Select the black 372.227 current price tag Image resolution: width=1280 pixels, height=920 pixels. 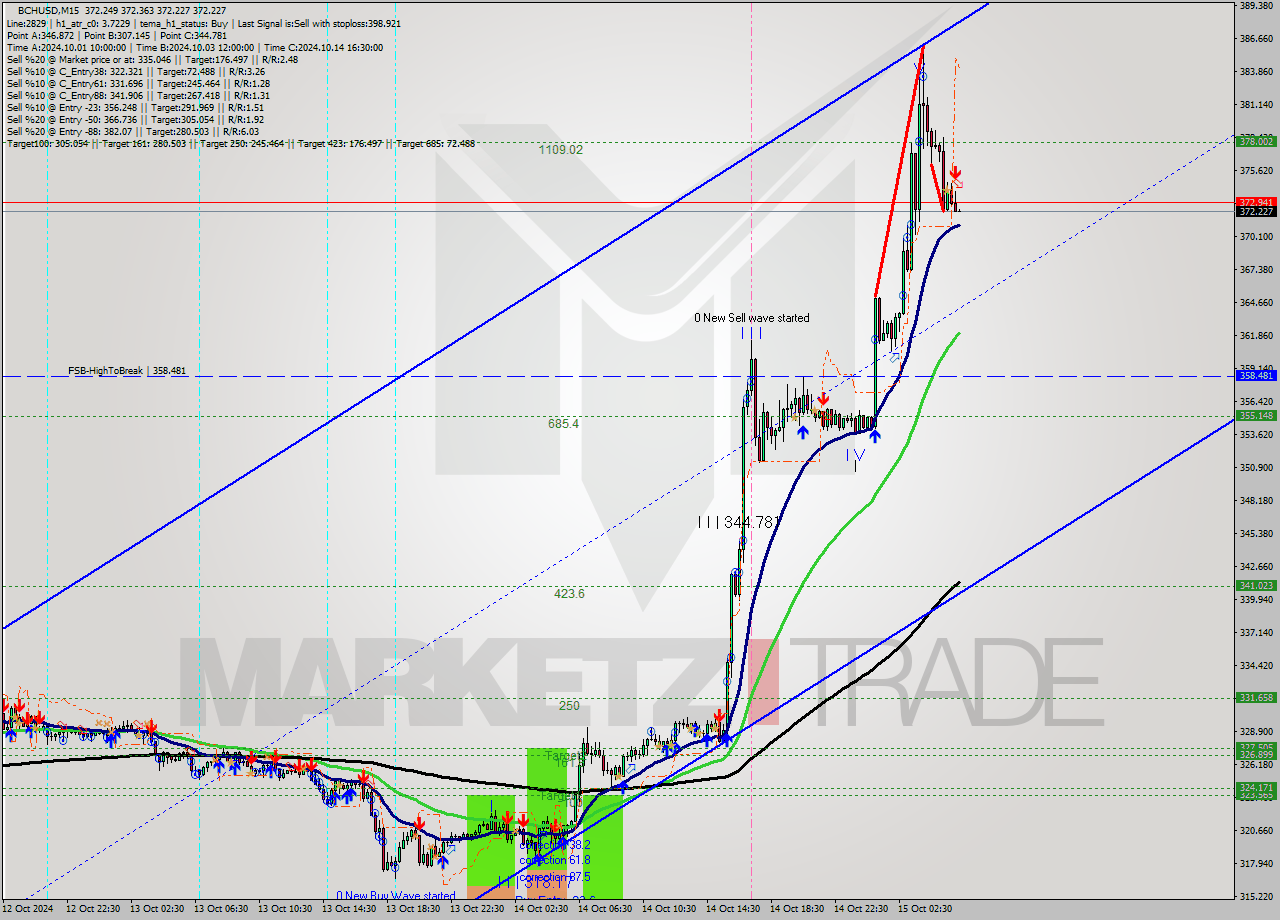click(x=1256, y=212)
